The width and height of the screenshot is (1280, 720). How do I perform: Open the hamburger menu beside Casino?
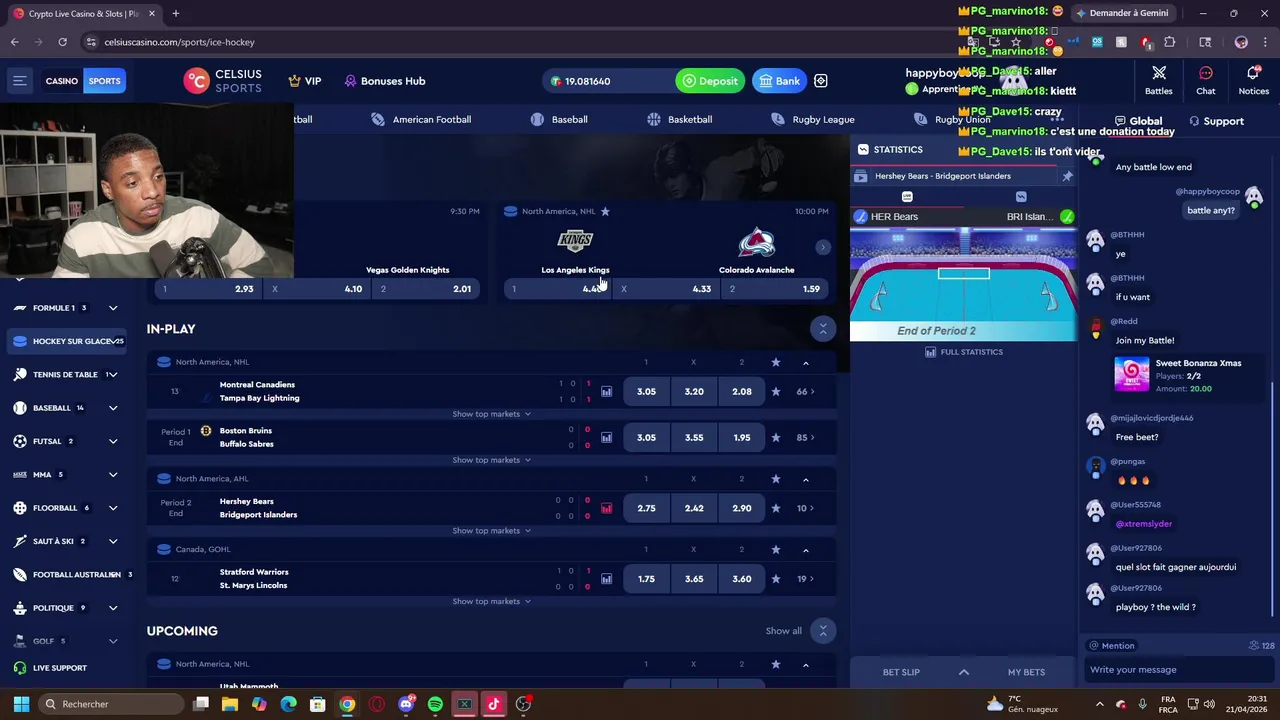pyautogui.click(x=19, y=81)
